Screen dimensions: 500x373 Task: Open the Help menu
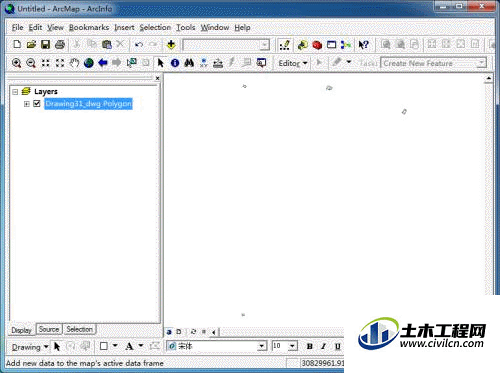pos(242,28)
